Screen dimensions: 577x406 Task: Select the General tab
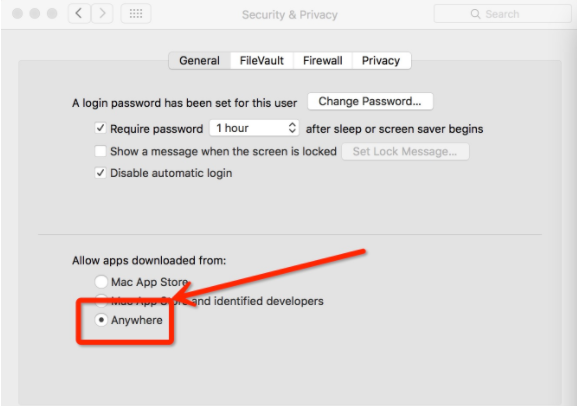tap(199, 60)
